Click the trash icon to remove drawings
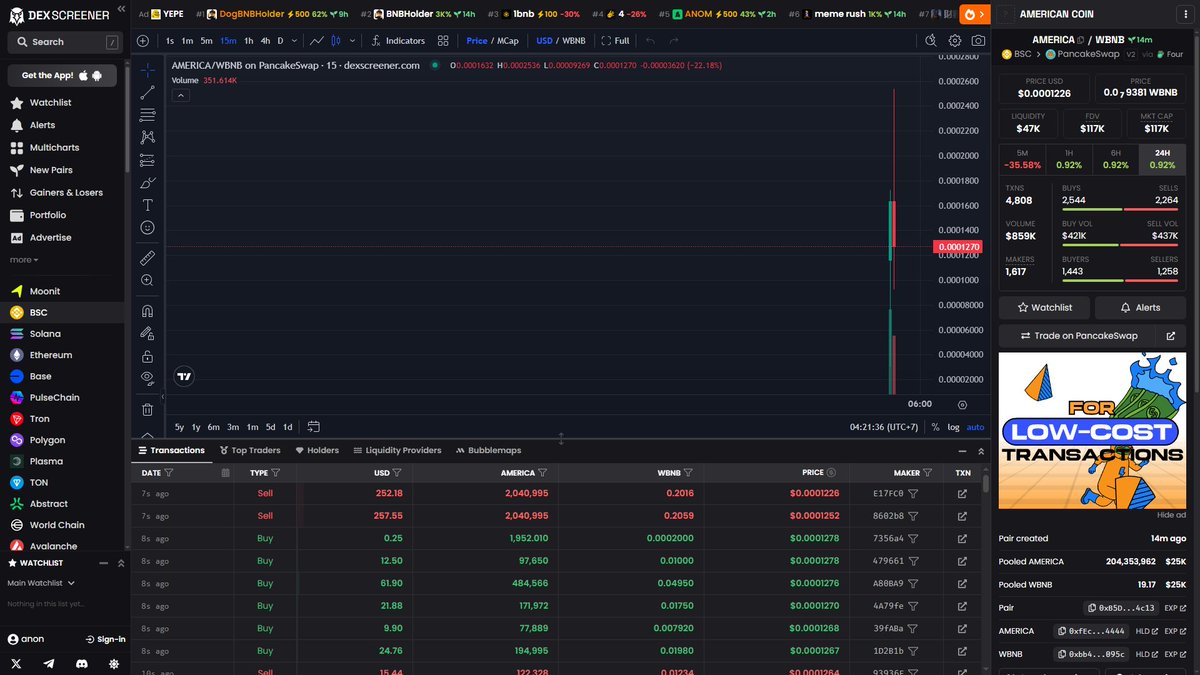Viewport: 1200px width, 675px height. [148, 409]
